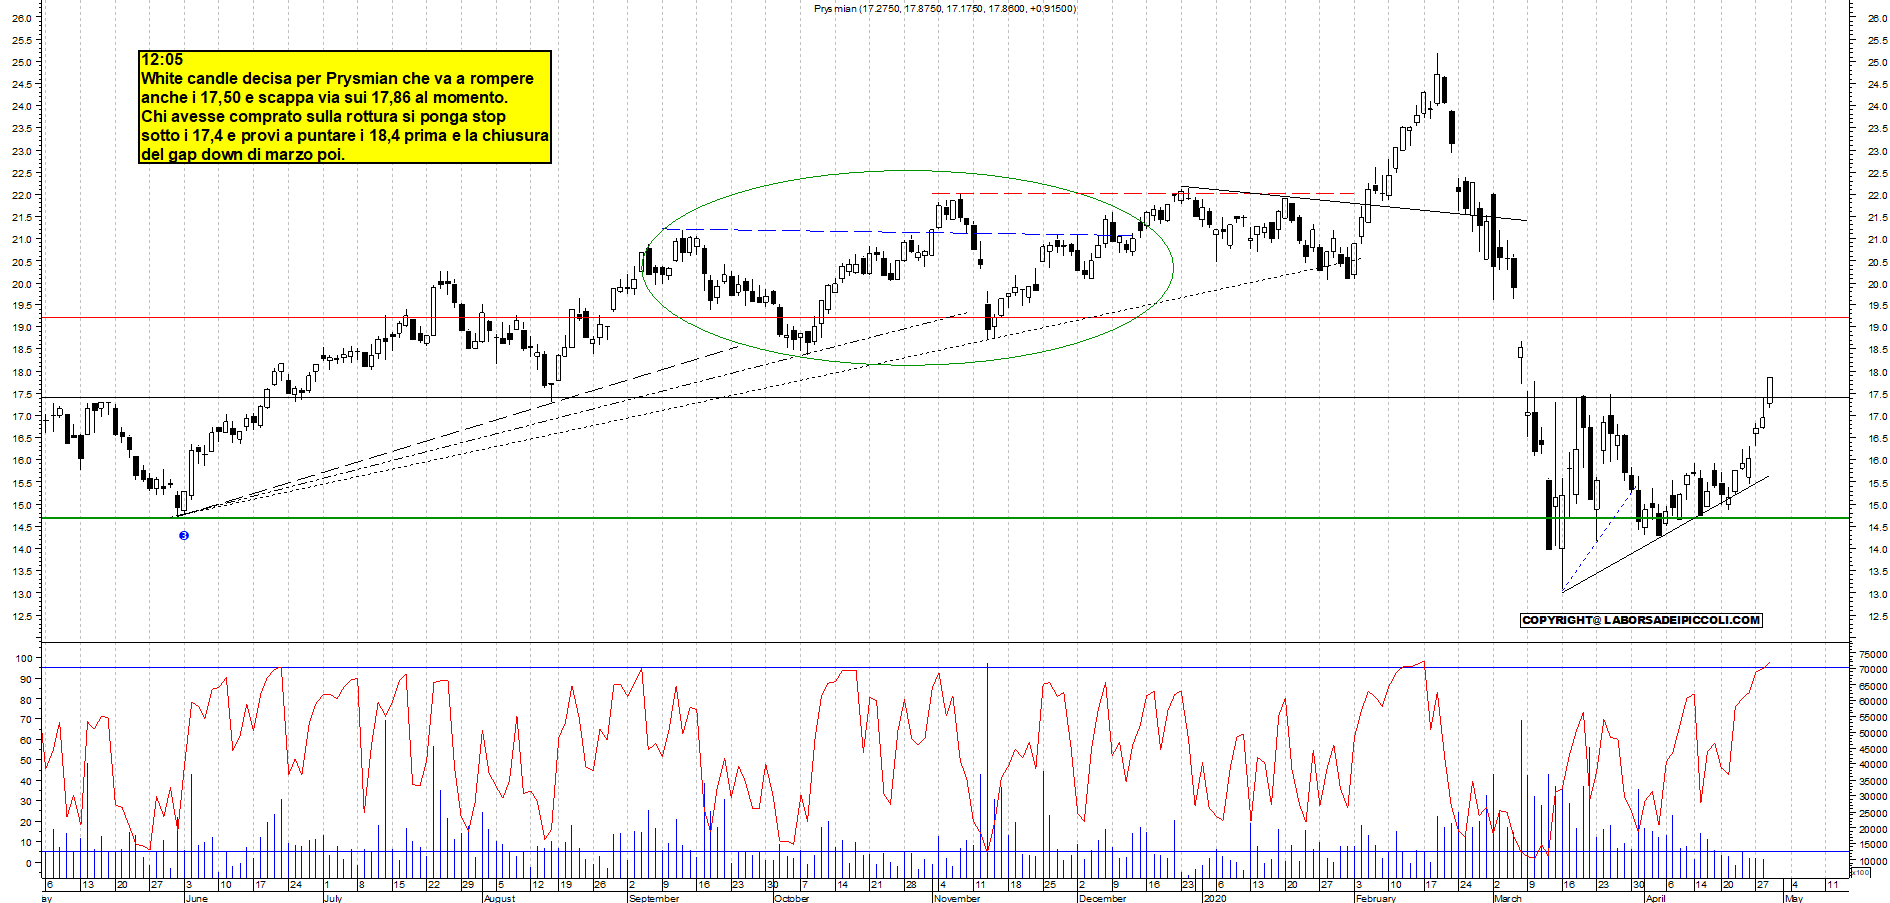The width and height of the screenshot is (1890, 903).
Task: Click the 'July' label on the time axis
Action: [333, 898]
